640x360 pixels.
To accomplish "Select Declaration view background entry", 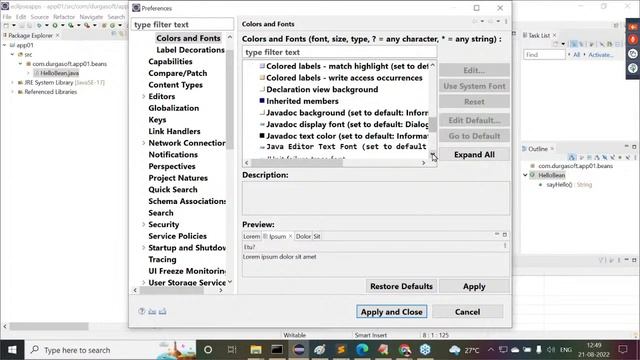I will [x=322, y=89].
